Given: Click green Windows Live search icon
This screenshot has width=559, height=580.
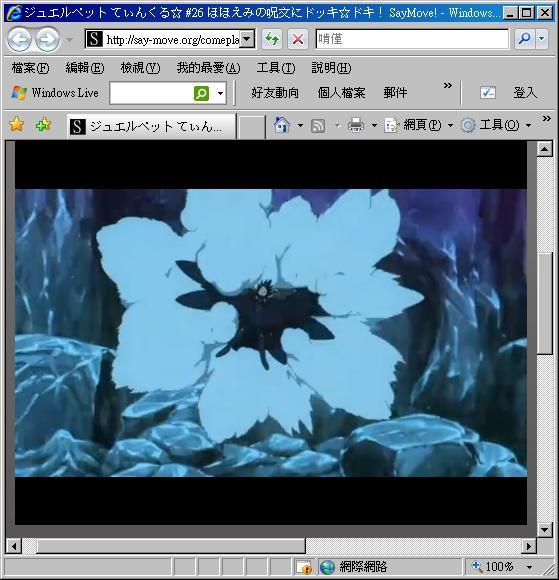Looking at the screenshot, I should tap(201, 93).
